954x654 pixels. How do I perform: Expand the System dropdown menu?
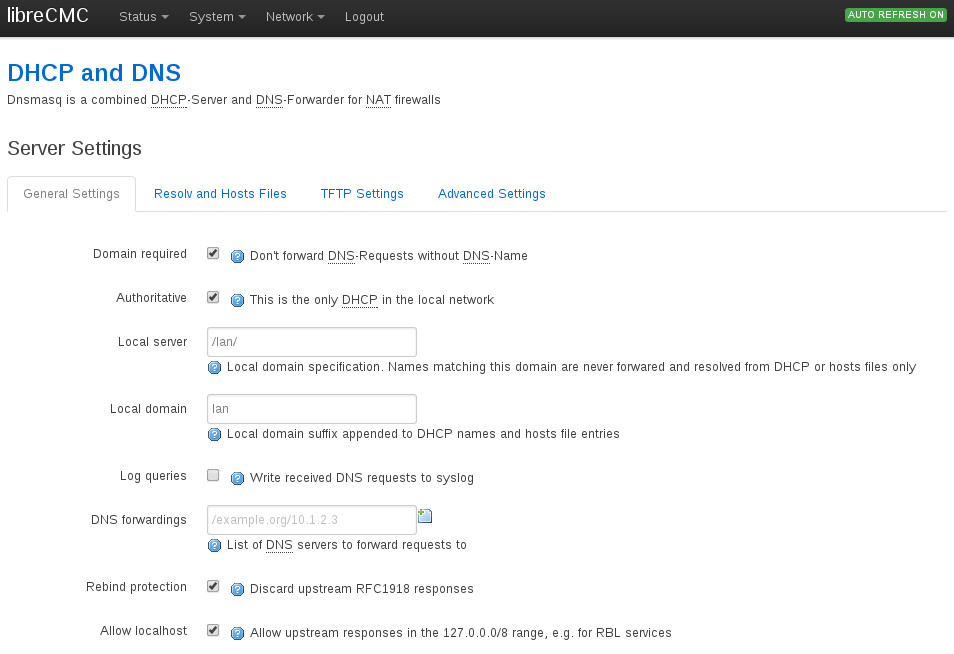click(x=217, y=17)
